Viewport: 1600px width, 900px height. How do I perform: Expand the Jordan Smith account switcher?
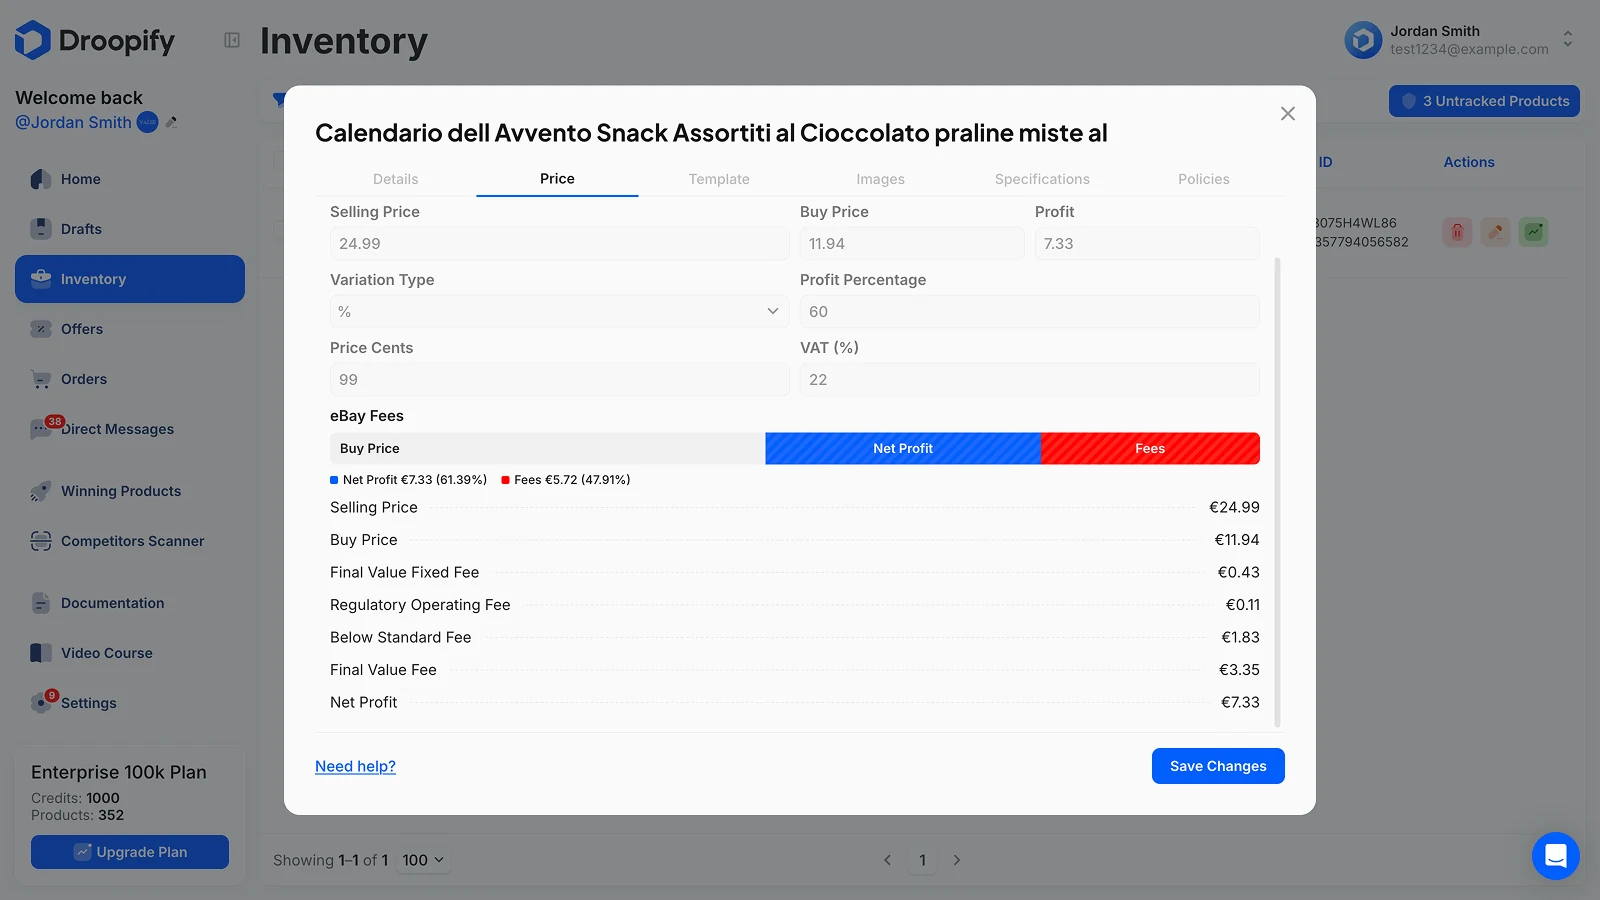[1567, 40]
